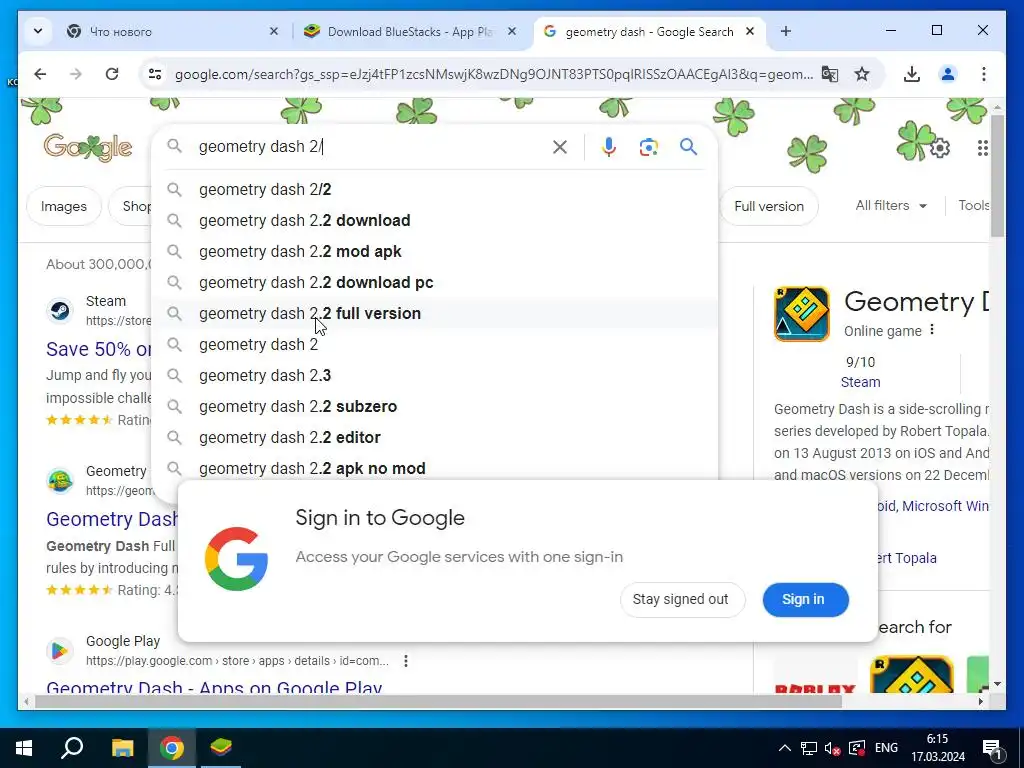Choose suggestion geometry dash 2.2 full version

[434, 313]
